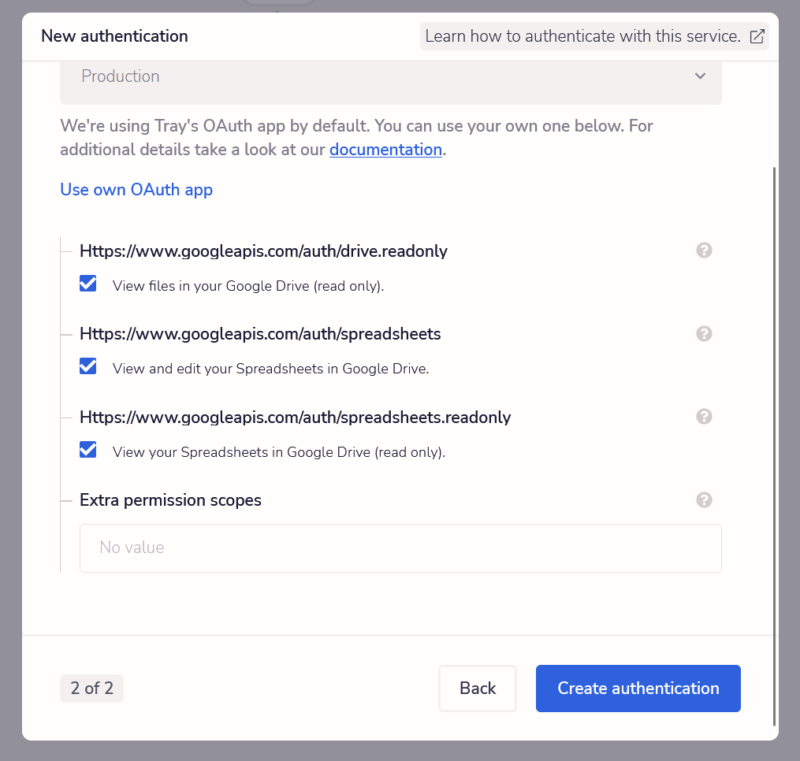The width and height of the screenshot is (800, 761).
Task: Click help icon for Extra permission scopes
Action: pyautogui.click(x=704, y=500)
